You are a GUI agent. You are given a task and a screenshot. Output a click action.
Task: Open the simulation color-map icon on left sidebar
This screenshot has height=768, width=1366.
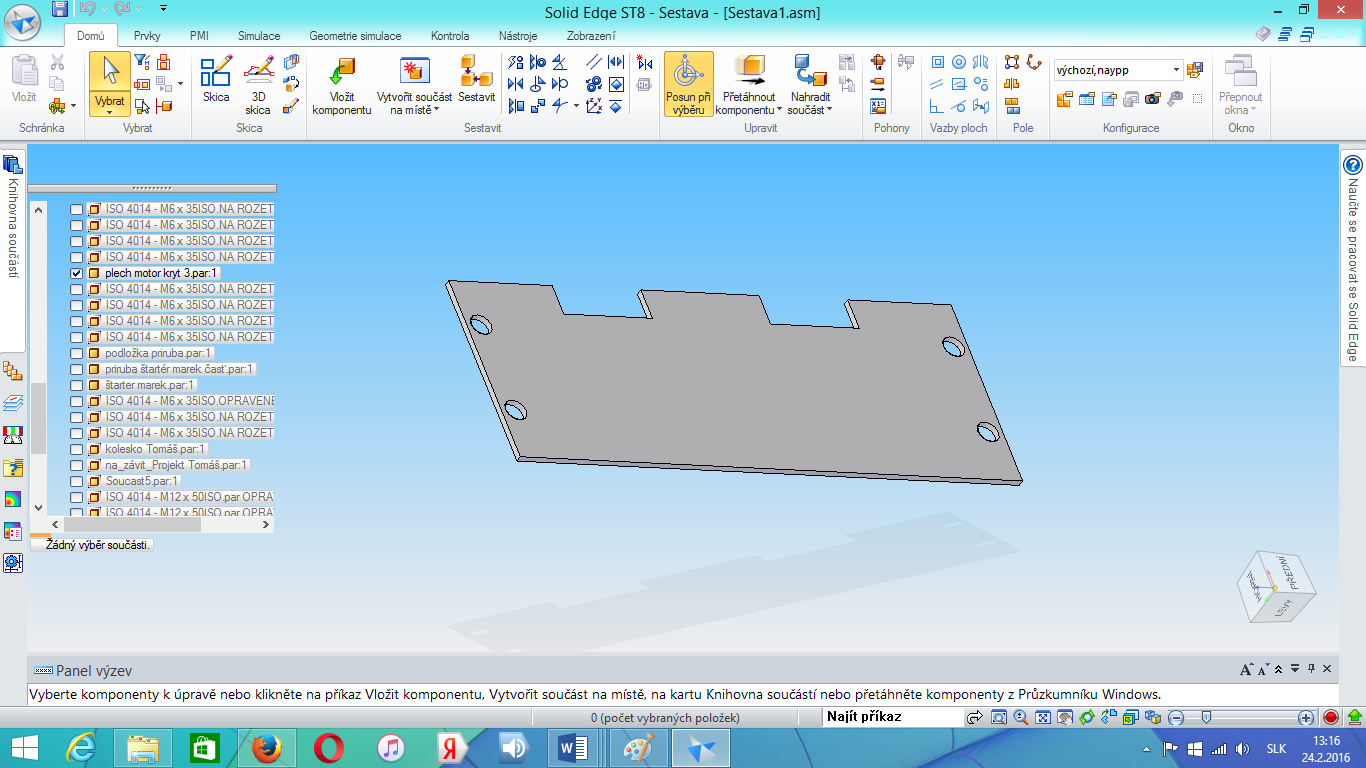pyautogui.click(x=12, y=499)
